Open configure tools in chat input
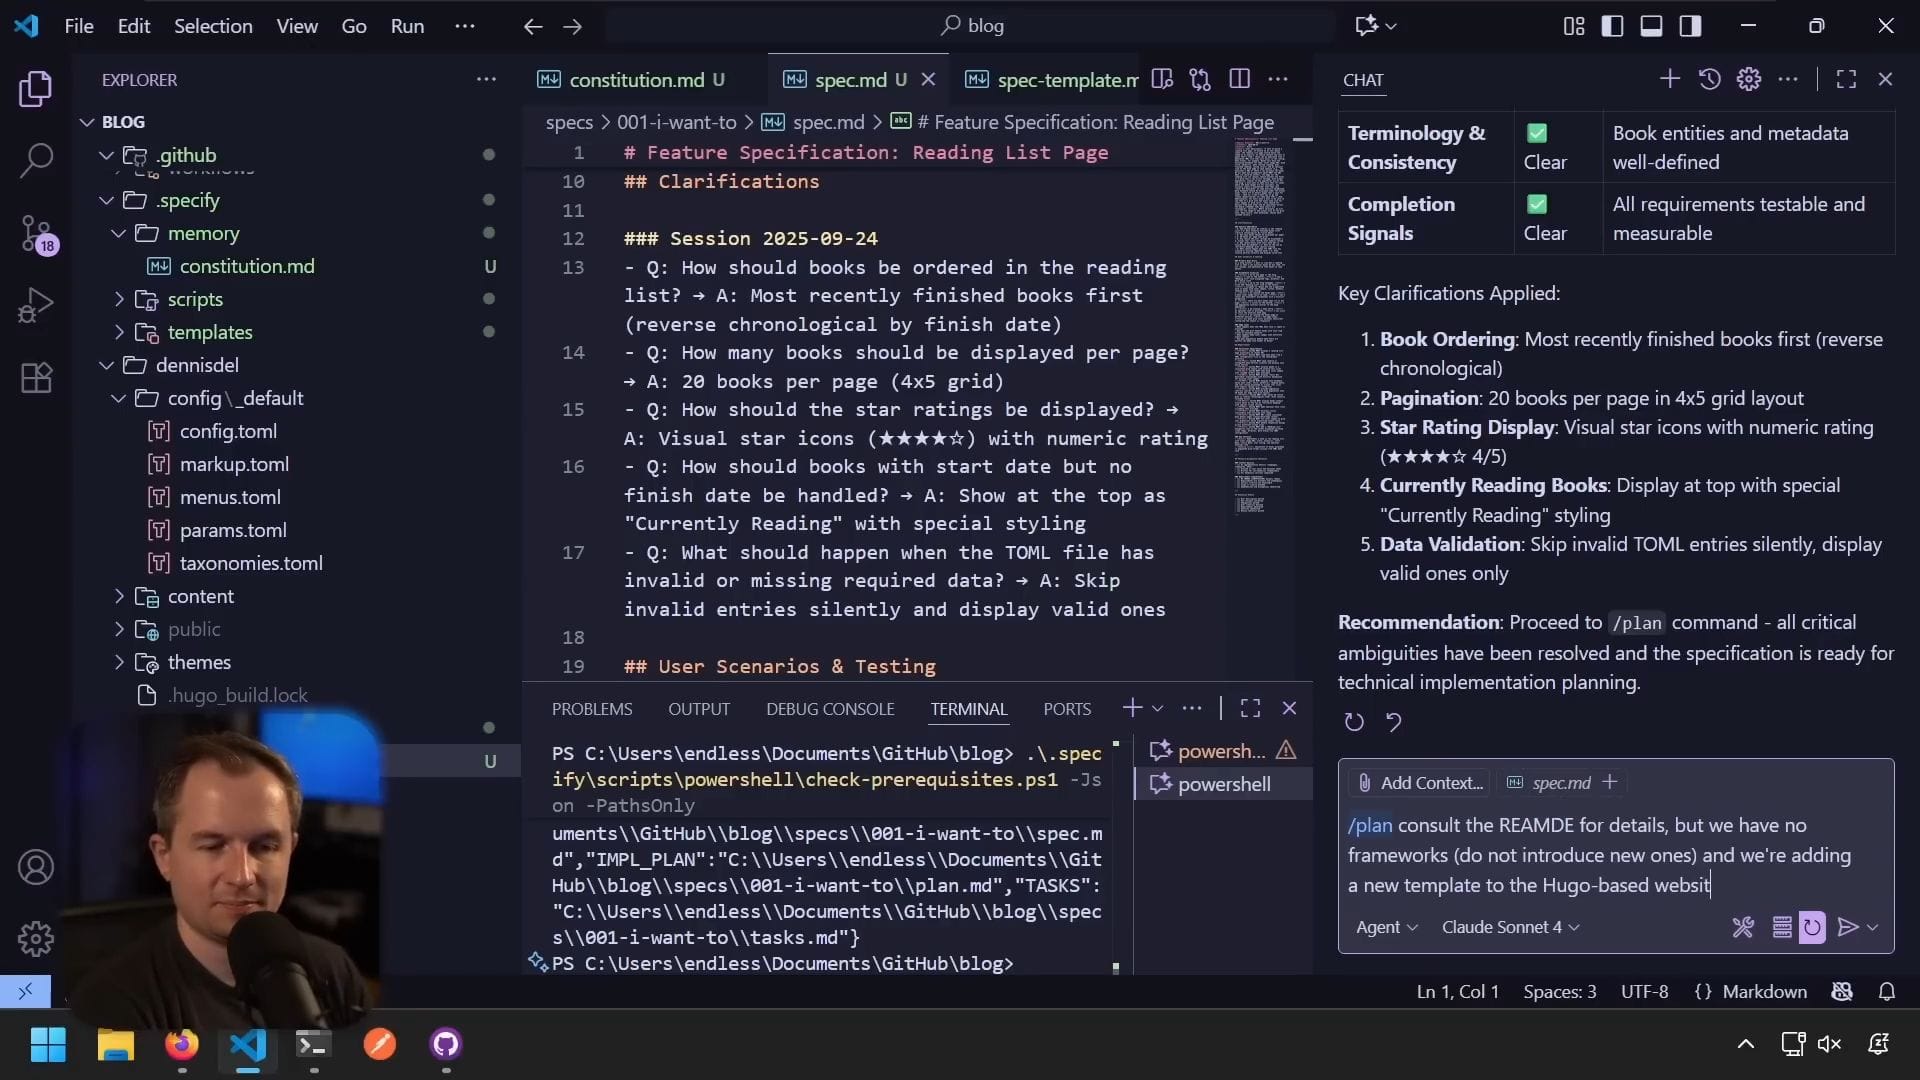Screen dimensions: 1920x1080 1743,927
